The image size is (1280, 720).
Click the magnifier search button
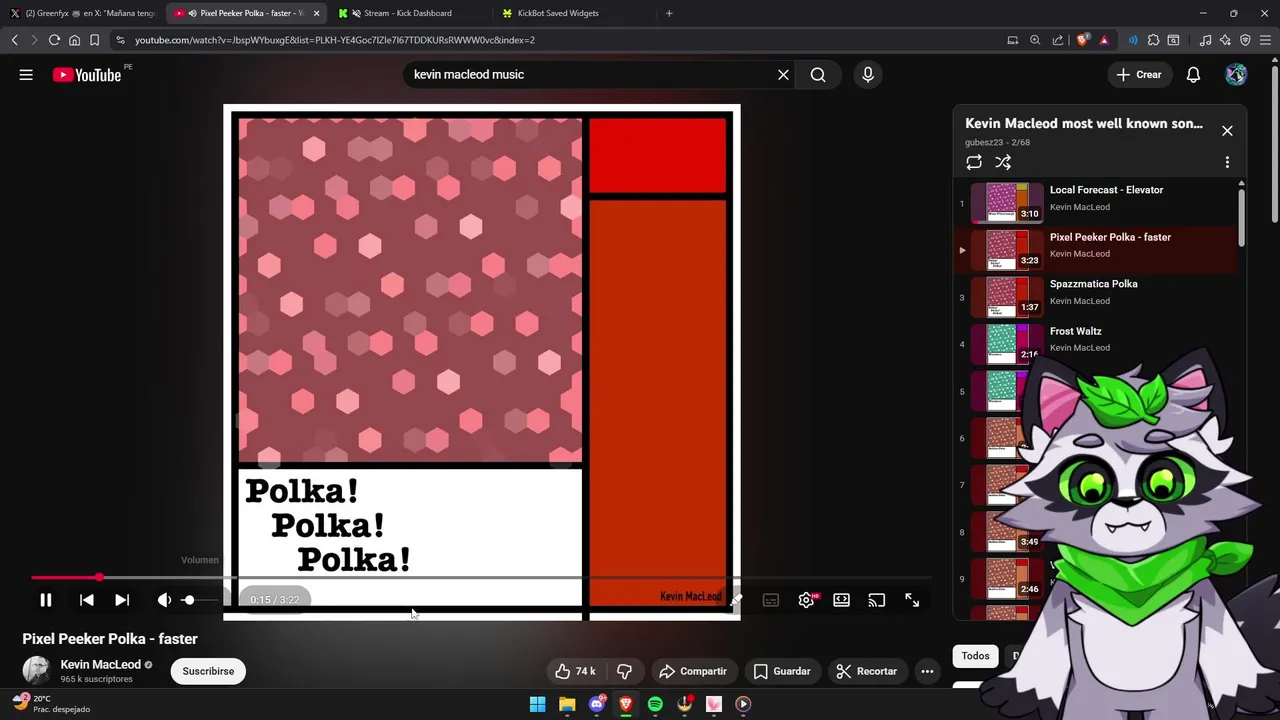(818, 75)
